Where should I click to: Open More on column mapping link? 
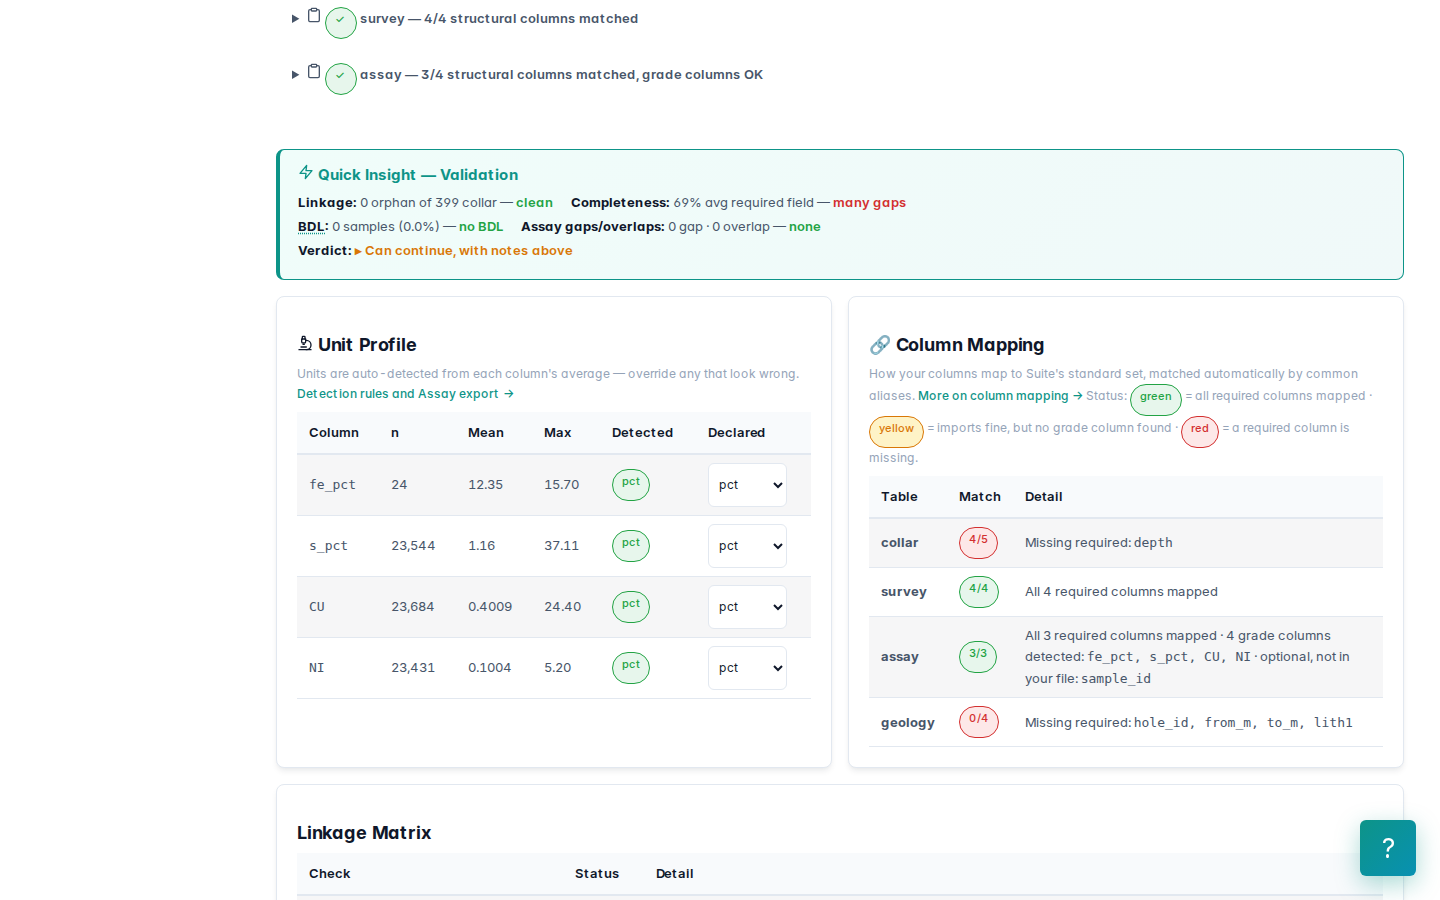(x=1000, y=396)
